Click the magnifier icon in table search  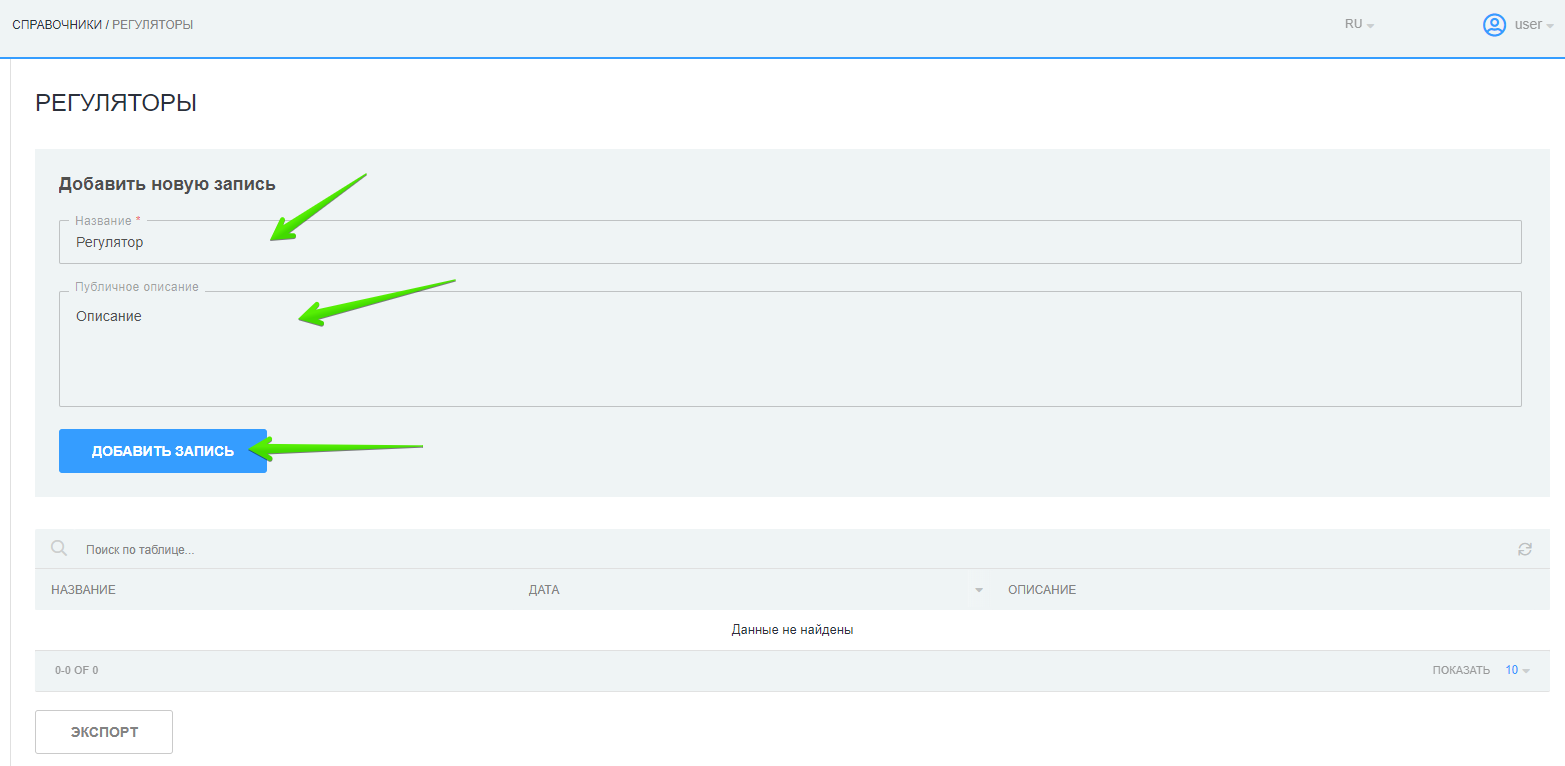pos(59,548)
